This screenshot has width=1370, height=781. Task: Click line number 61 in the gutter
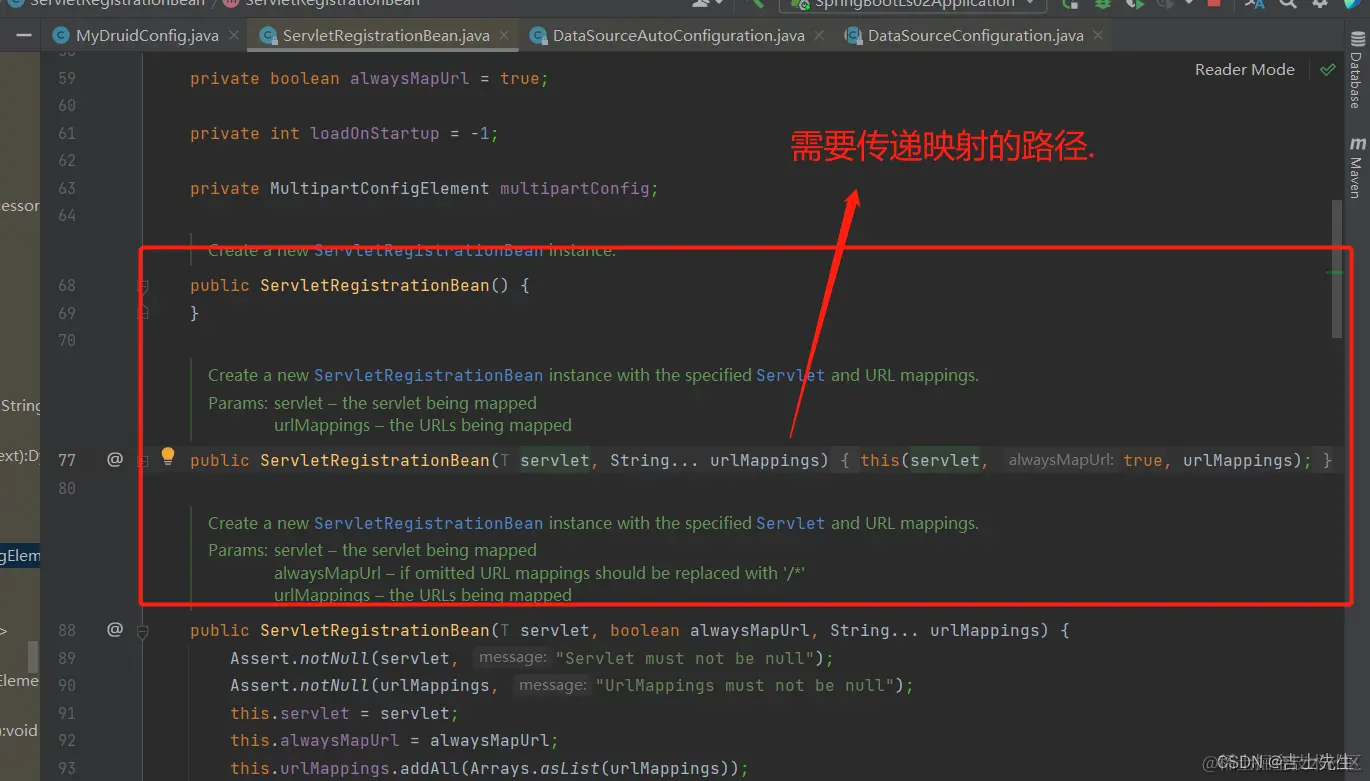[x=67, y=133]
